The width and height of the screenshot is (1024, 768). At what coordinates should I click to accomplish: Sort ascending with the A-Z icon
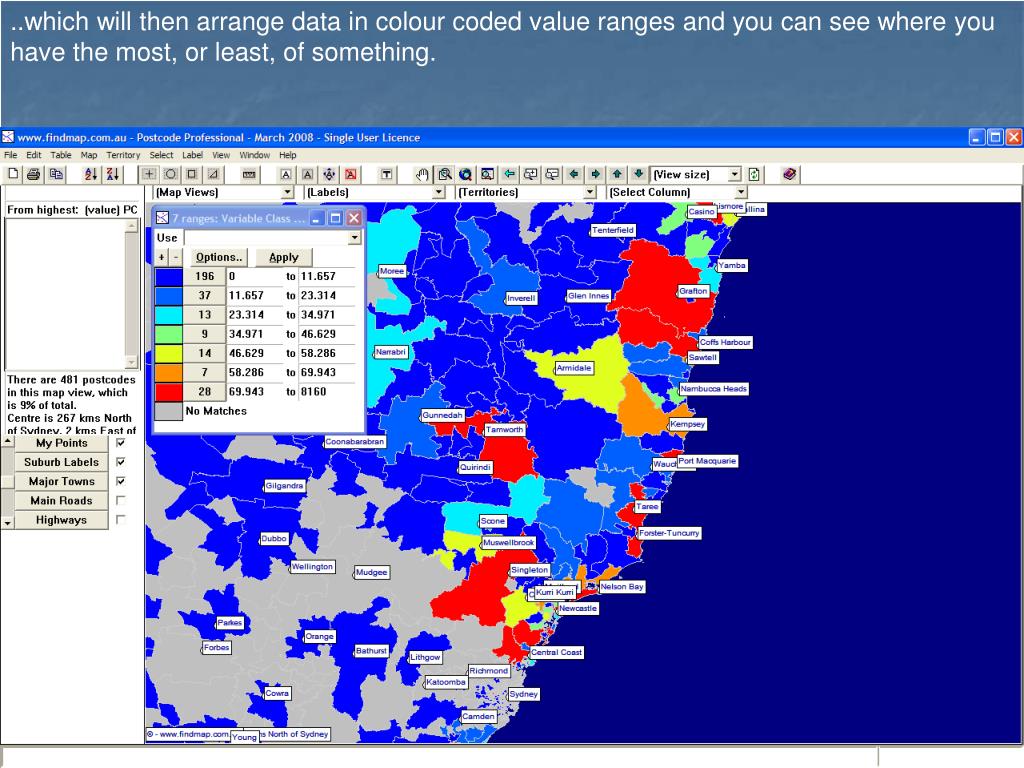point(91,174)
